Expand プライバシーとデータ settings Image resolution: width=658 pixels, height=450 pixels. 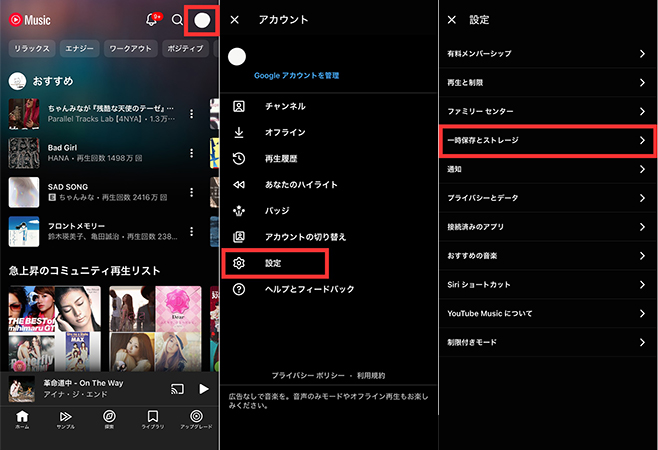pos(548,198)
